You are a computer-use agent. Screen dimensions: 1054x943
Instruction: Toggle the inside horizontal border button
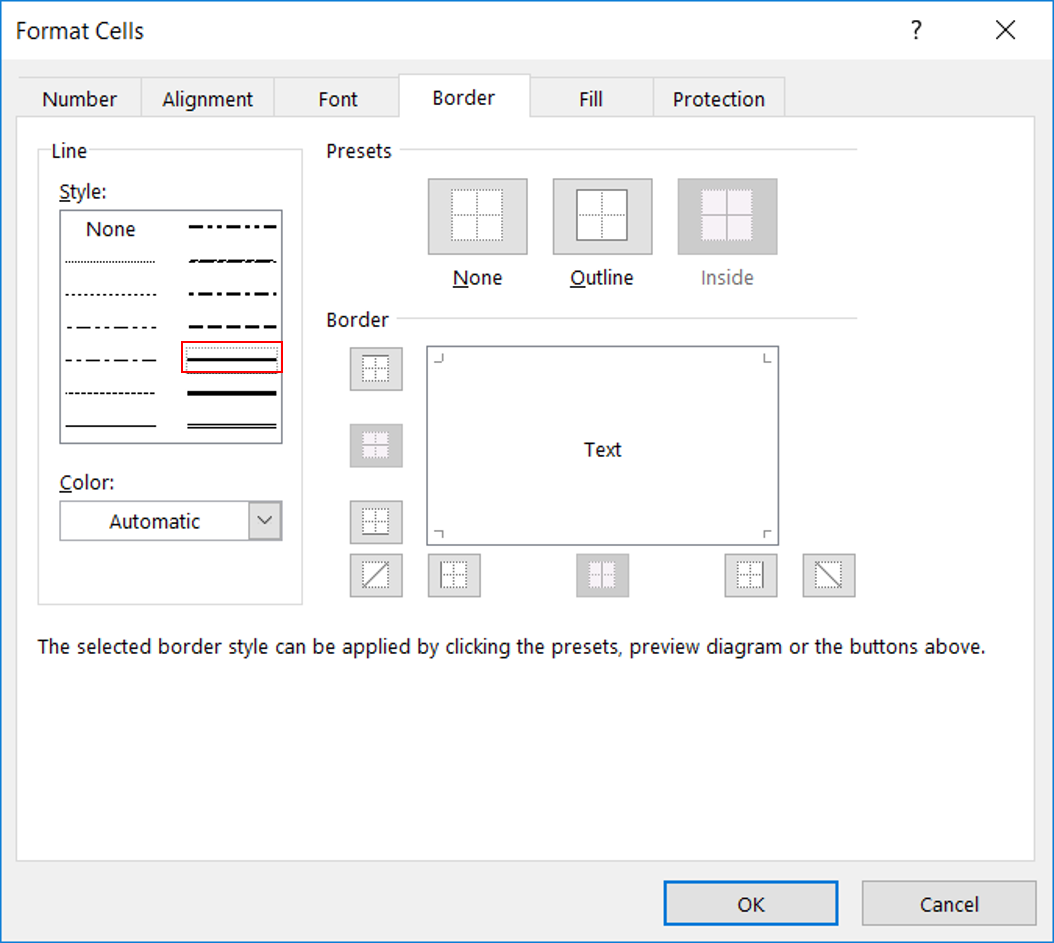tap(376, 446)
